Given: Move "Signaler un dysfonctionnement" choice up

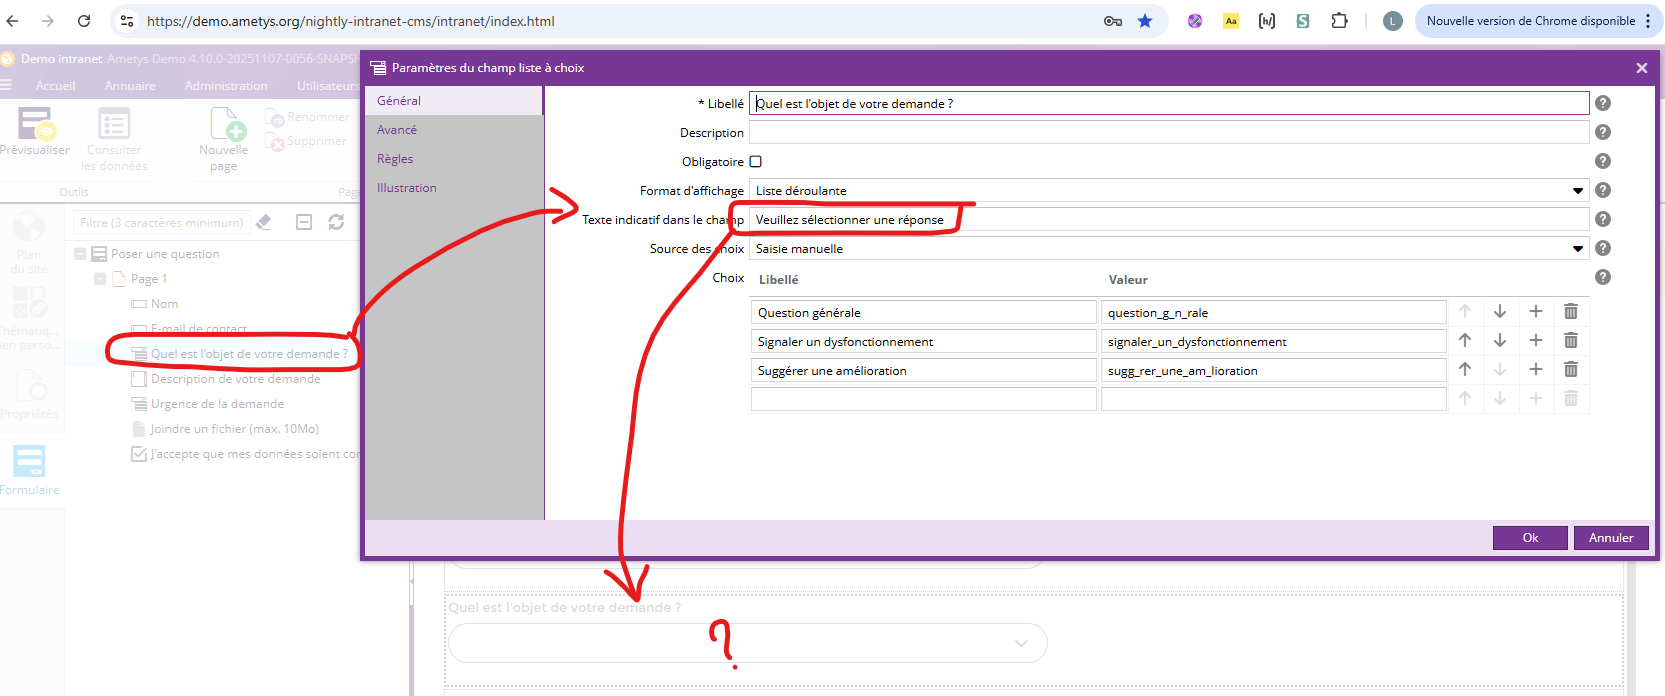Looking at the screenshot, I should pos(1465,341).
